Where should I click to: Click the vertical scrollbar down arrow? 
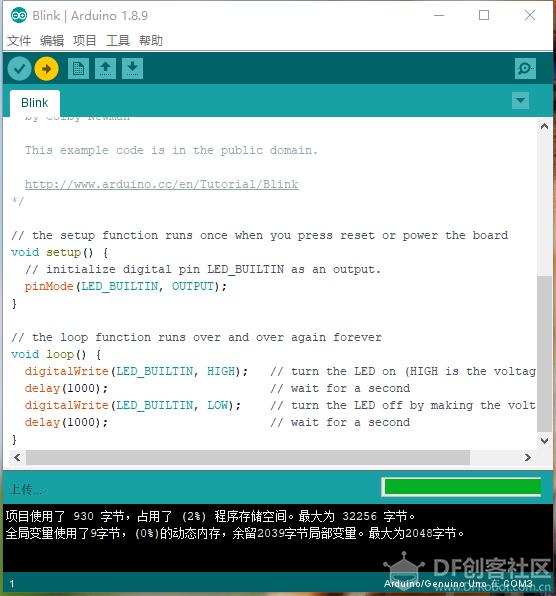tap(544, 441)
